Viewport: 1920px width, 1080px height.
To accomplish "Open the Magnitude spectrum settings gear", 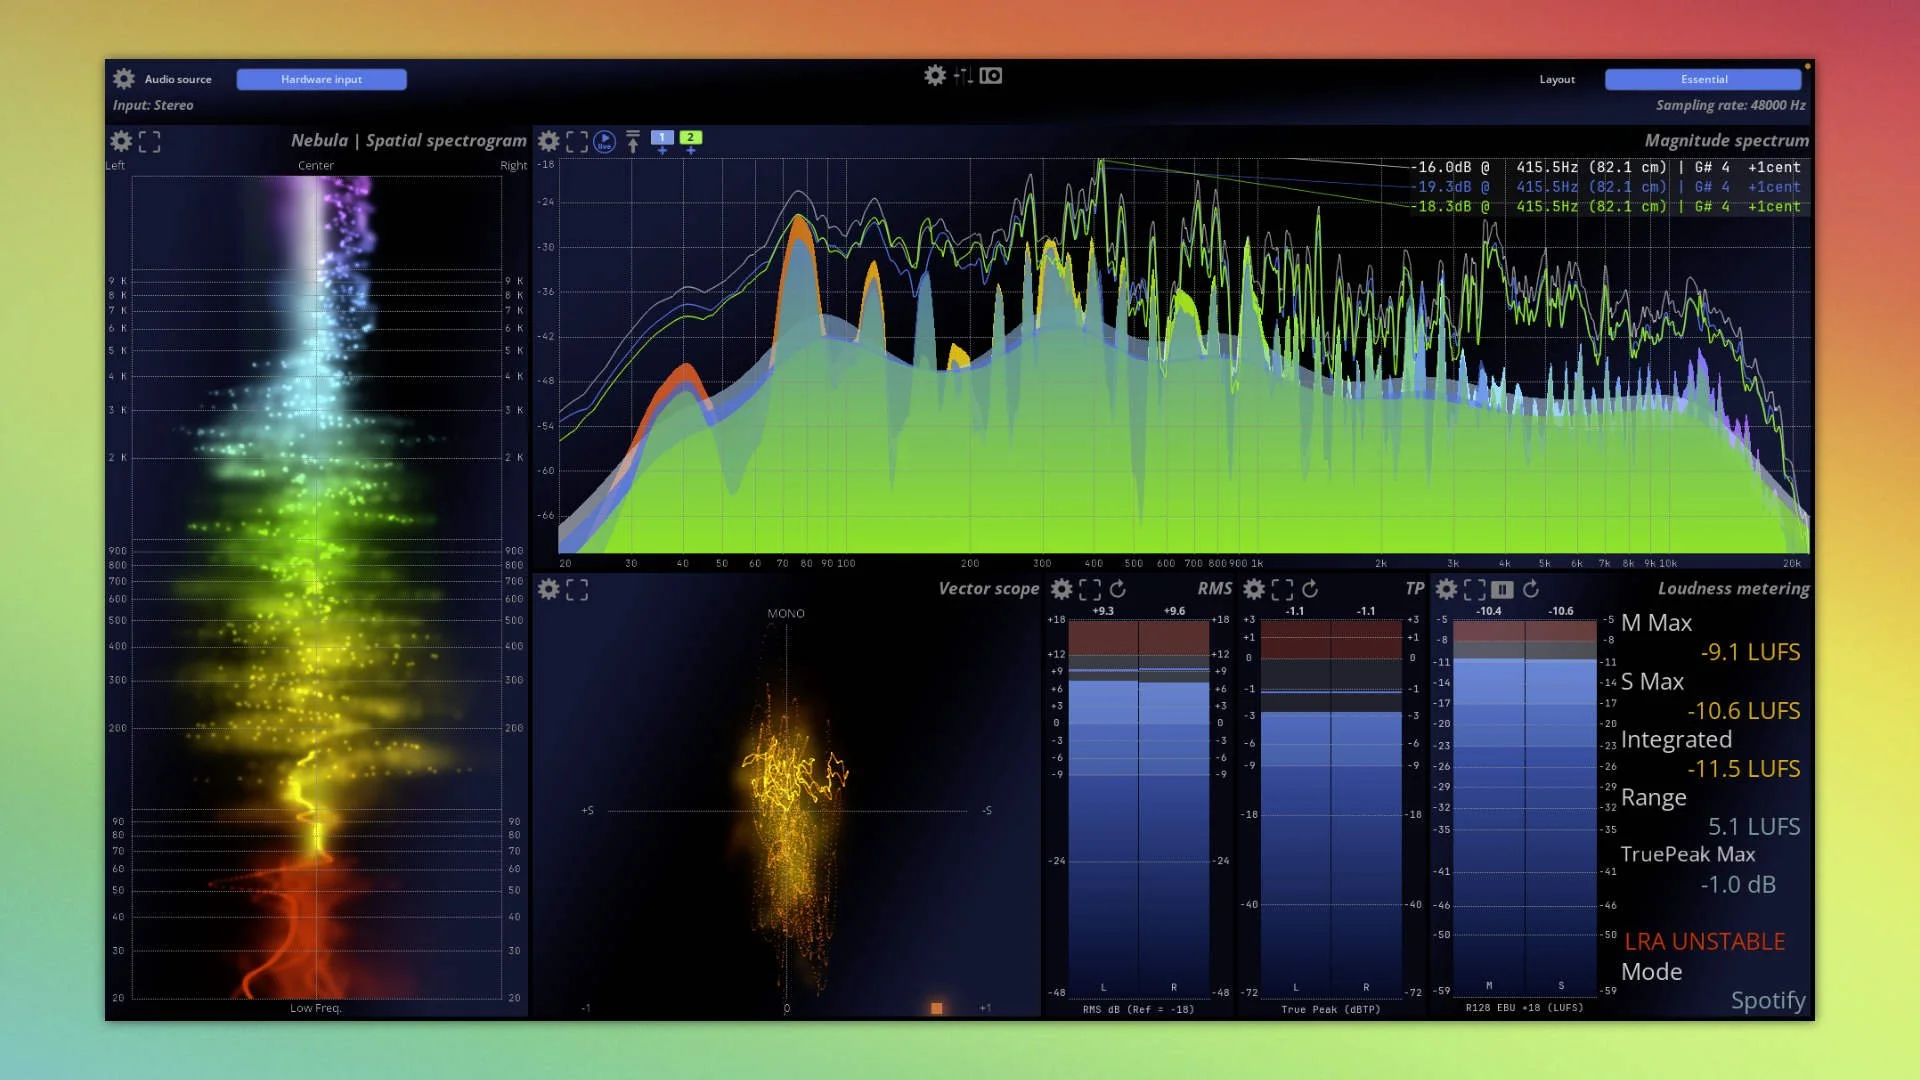I will click(x=548, y=141).
